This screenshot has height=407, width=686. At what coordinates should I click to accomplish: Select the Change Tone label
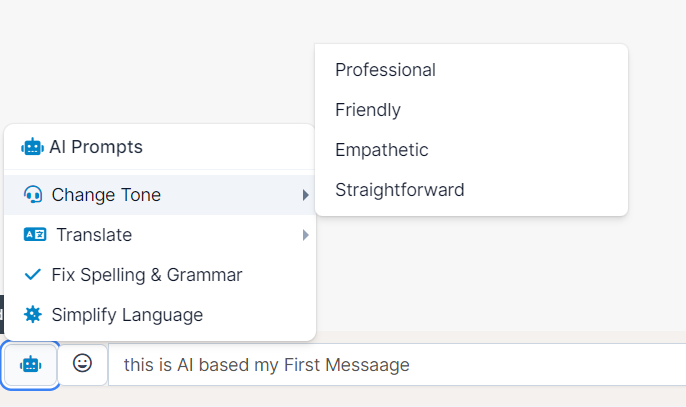point(106,195)
